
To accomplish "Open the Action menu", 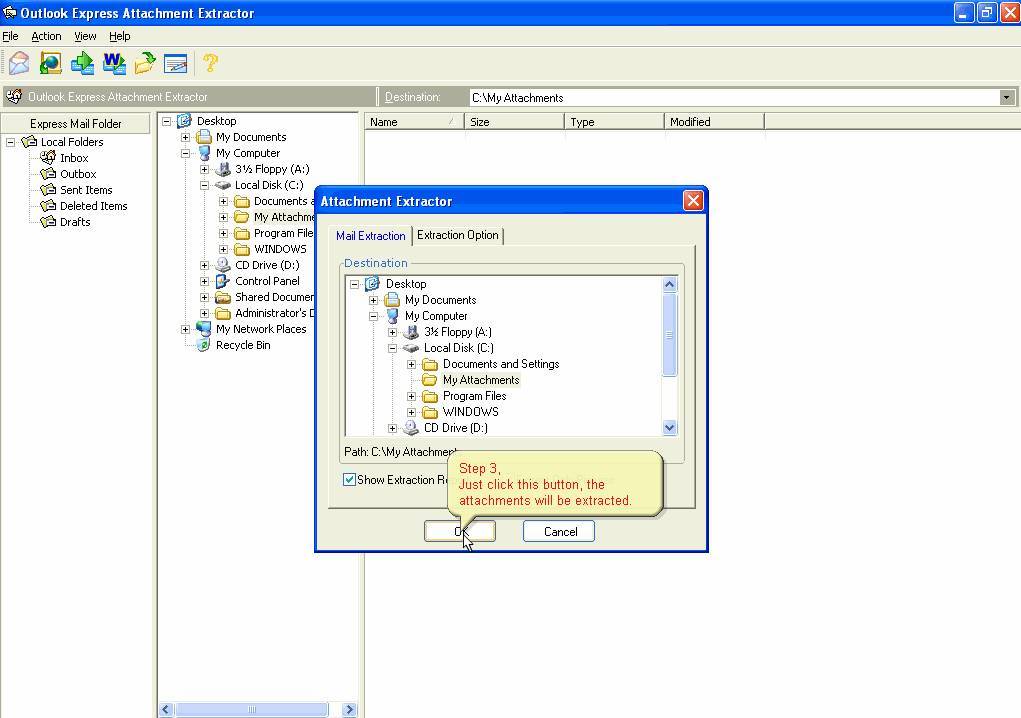I will click(46, 36).
